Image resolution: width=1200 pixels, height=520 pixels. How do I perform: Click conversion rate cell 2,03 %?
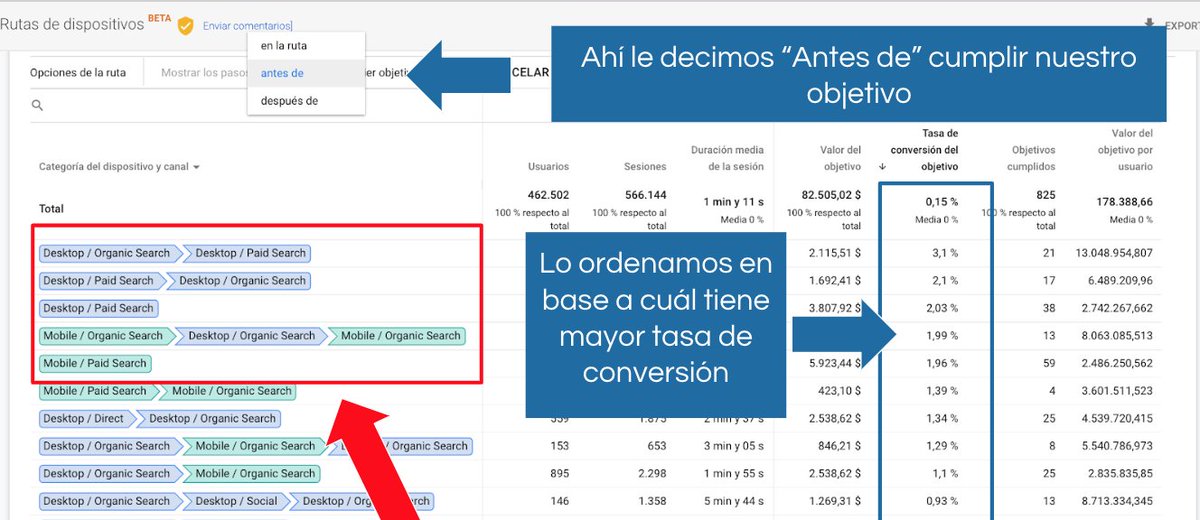941,308
